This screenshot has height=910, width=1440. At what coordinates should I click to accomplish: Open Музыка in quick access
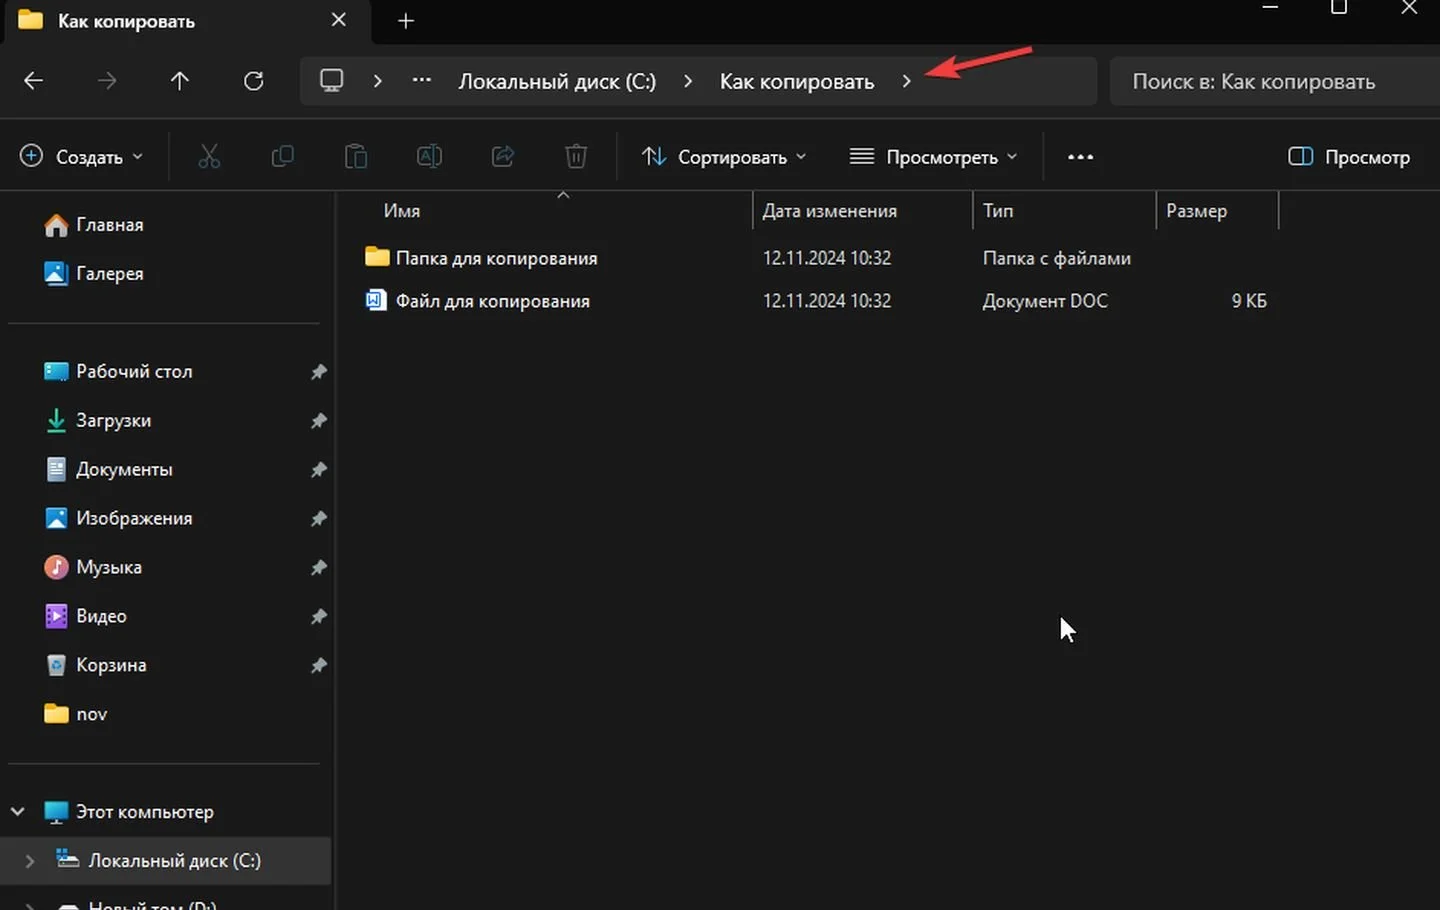[x=109, y=568]
